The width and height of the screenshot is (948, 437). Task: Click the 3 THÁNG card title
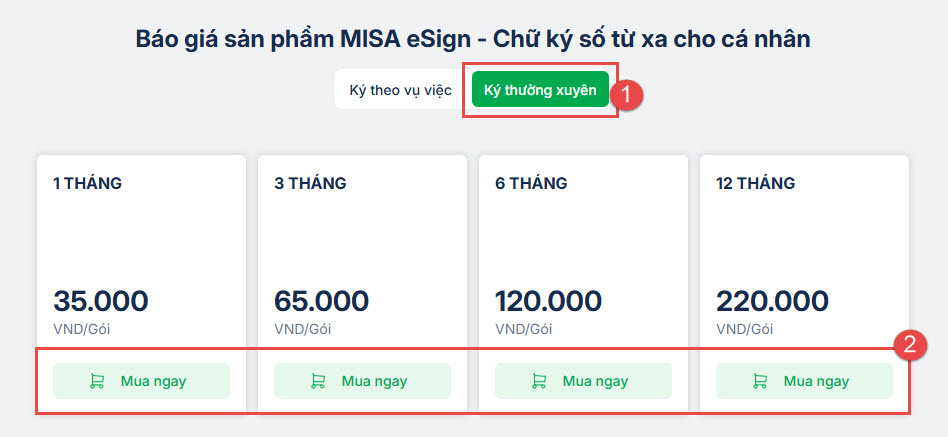(x=309, y=183)
